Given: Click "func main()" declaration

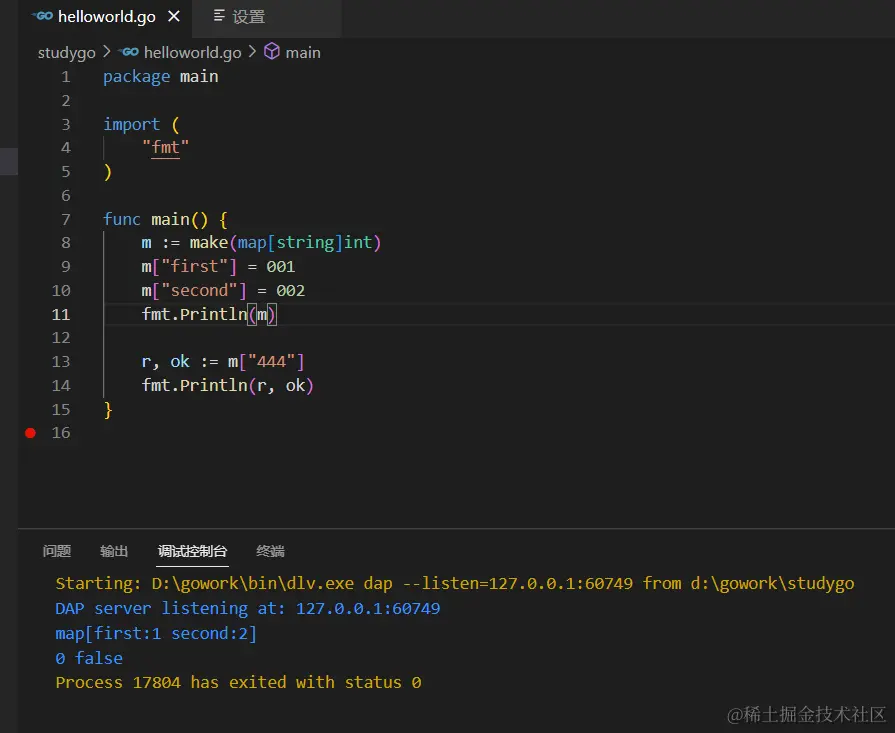Looking at the screenshot, I should click(x=155, y=219).
